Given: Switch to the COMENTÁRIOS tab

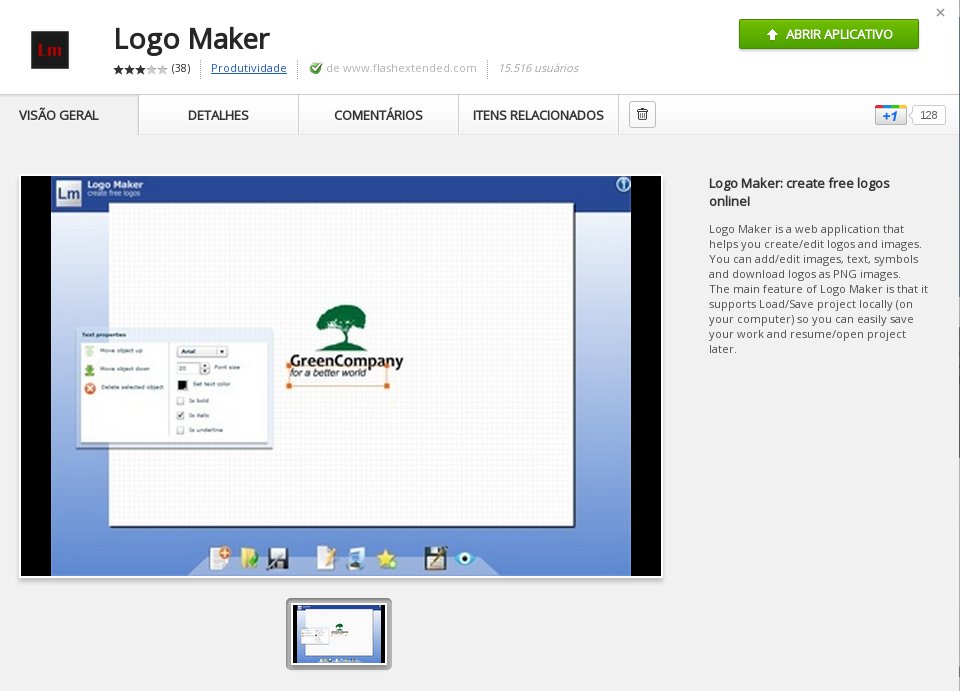Looking at the screenshot, I should click(x=378, y=115).
